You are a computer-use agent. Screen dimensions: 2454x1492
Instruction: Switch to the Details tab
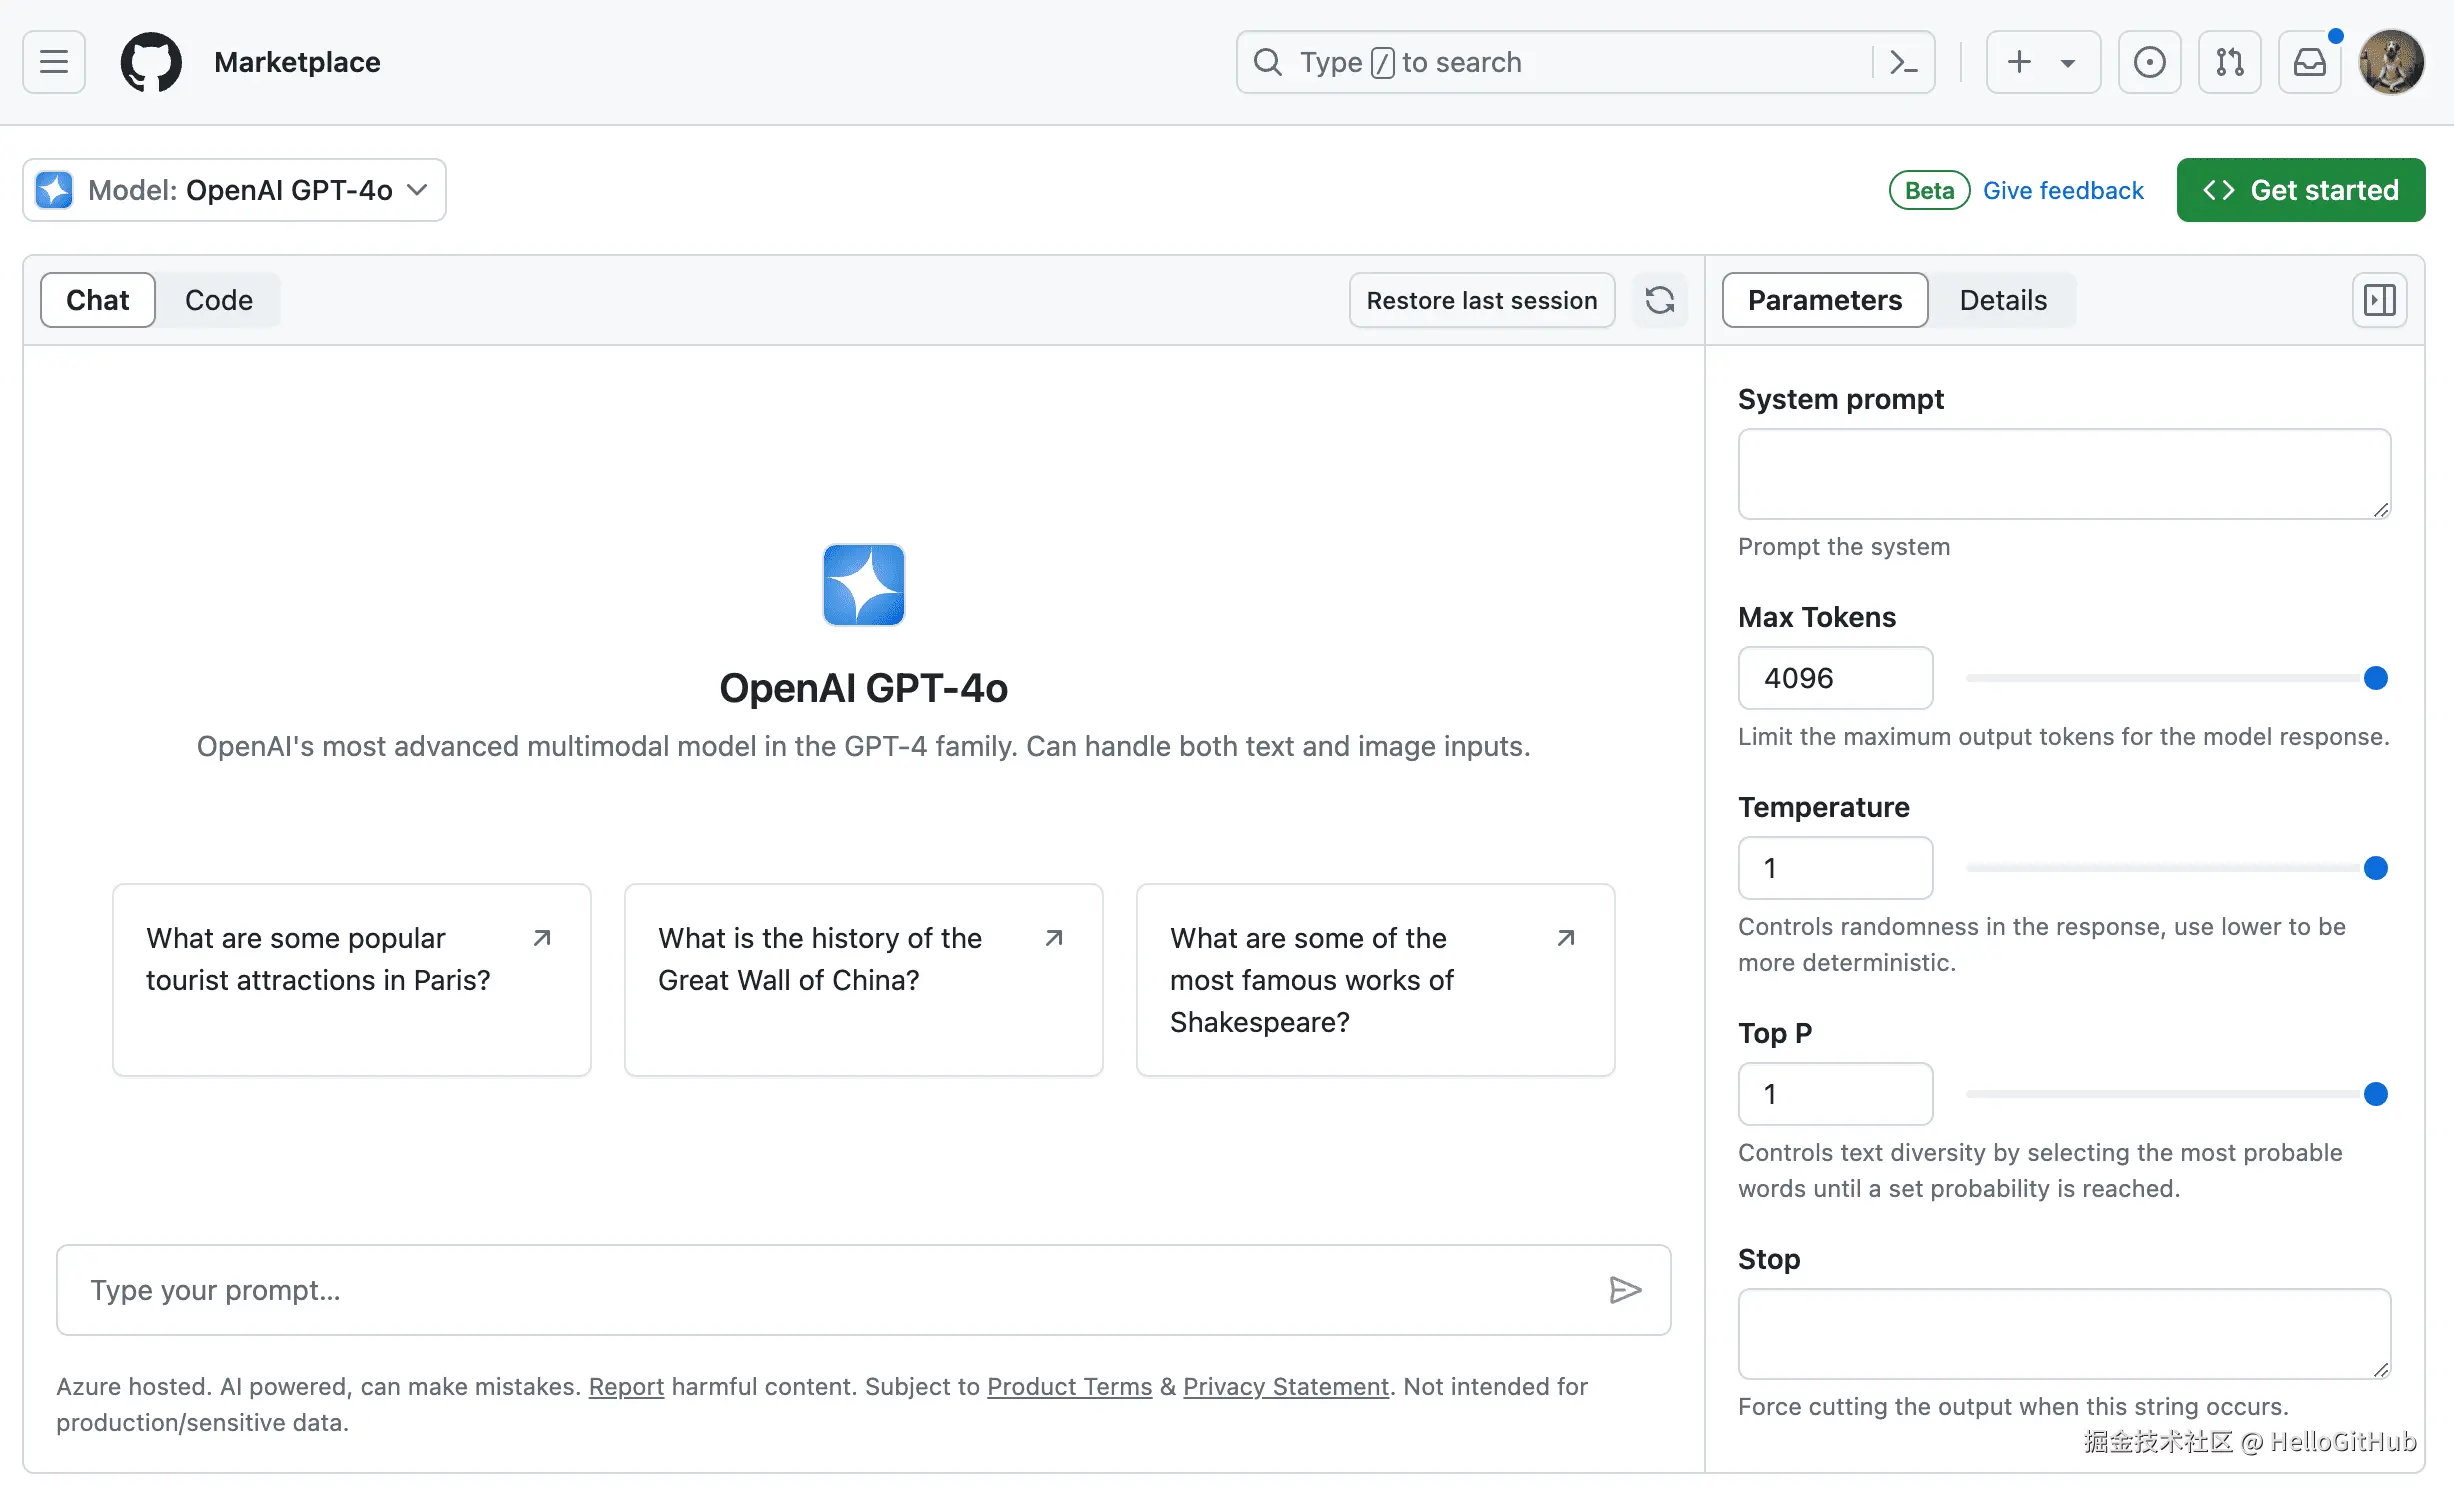(x=2002, y=300)
